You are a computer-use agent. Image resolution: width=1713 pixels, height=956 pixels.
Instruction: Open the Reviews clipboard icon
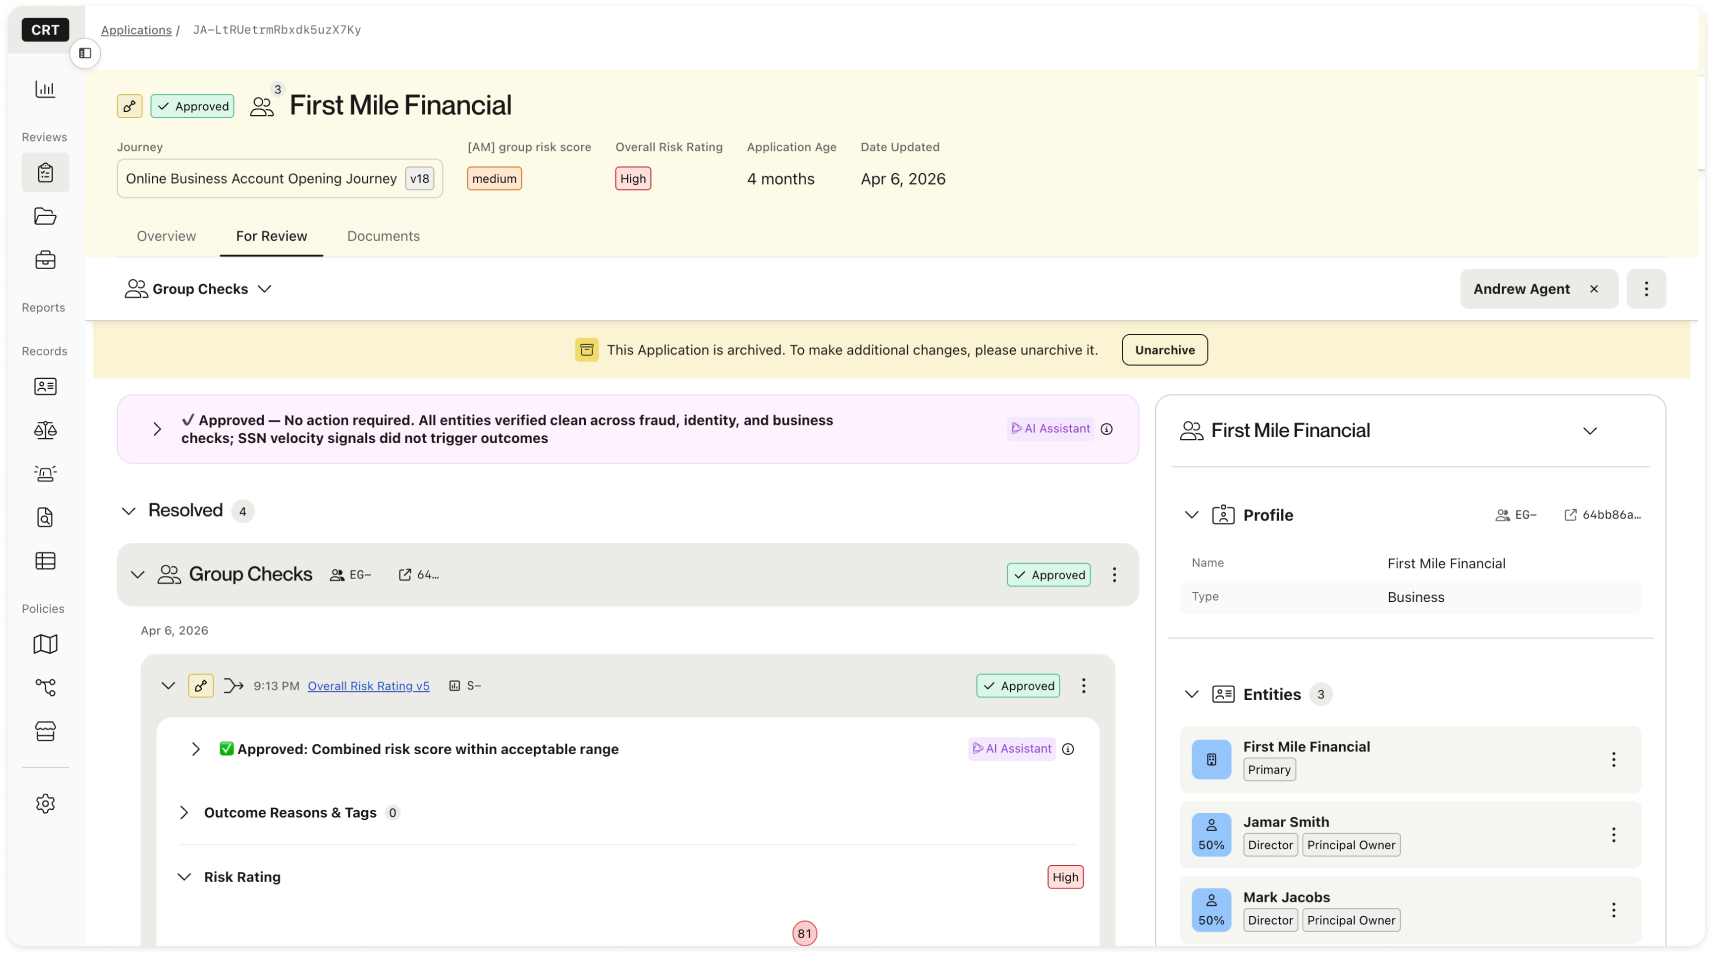(x=45, y=173)
